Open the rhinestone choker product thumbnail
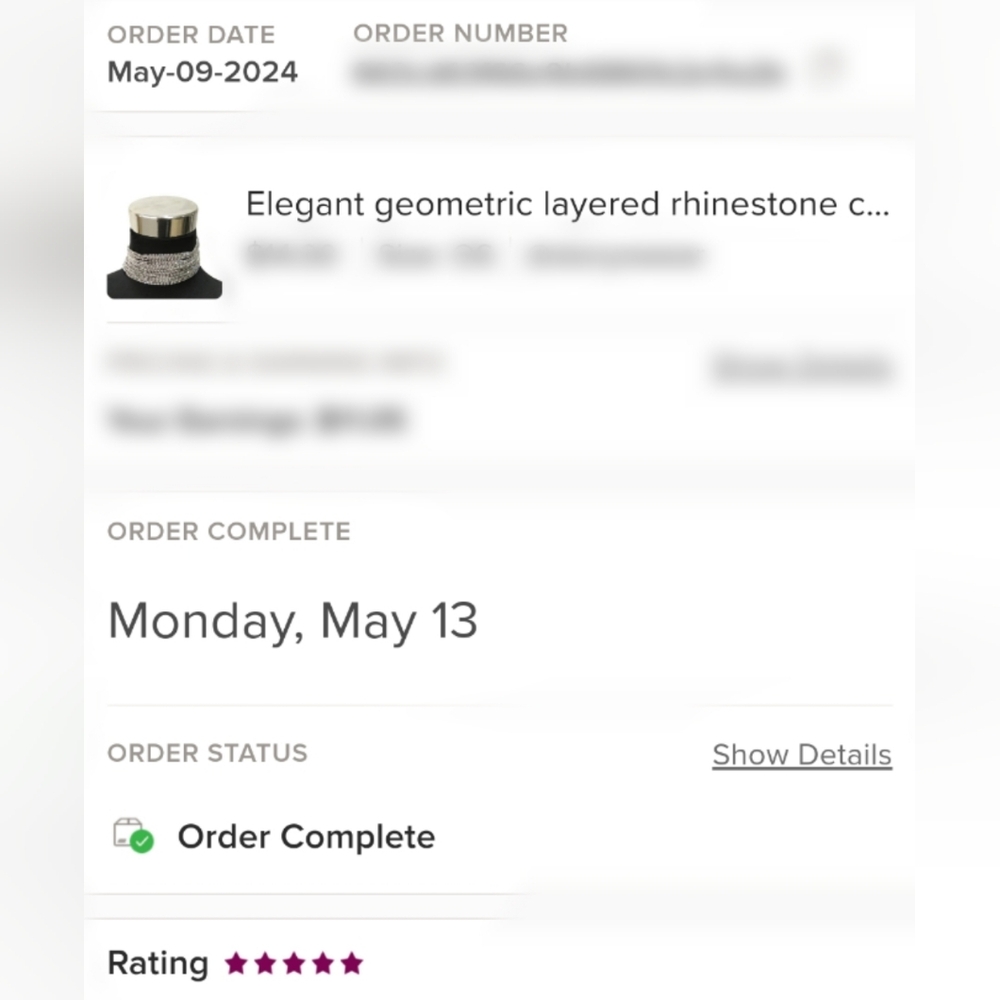1000x1000 pixels. click(x=164, y=247)
